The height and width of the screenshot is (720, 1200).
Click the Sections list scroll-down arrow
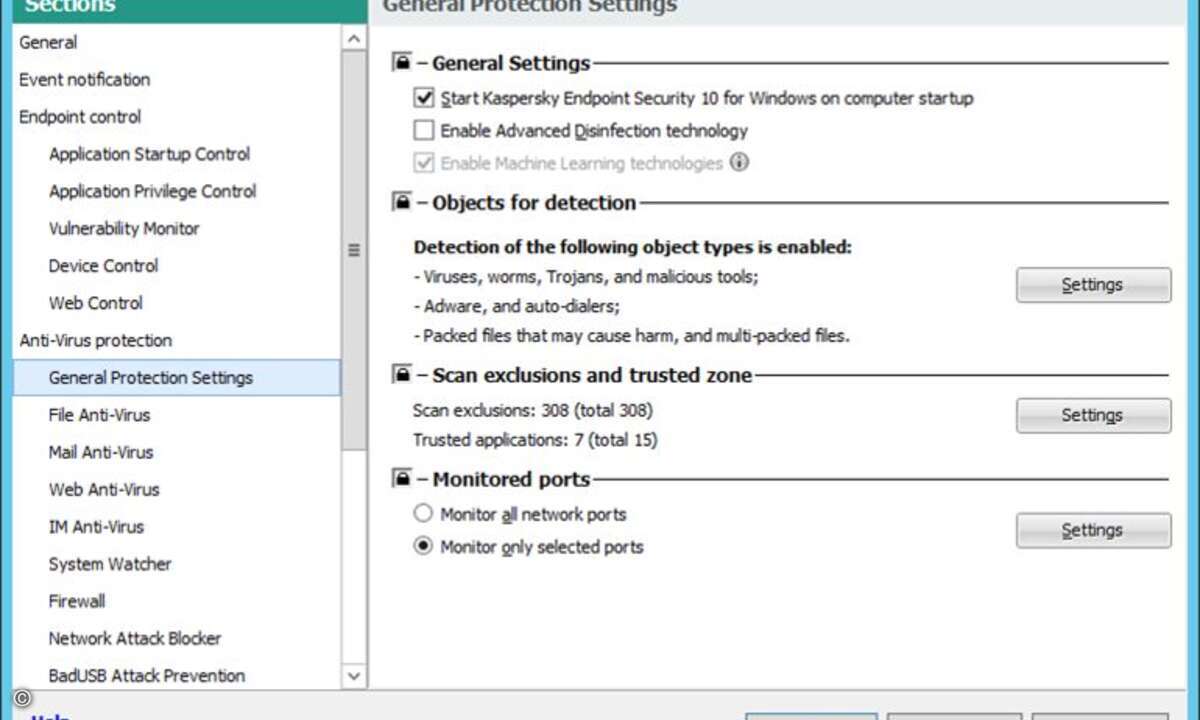[354, 676]
